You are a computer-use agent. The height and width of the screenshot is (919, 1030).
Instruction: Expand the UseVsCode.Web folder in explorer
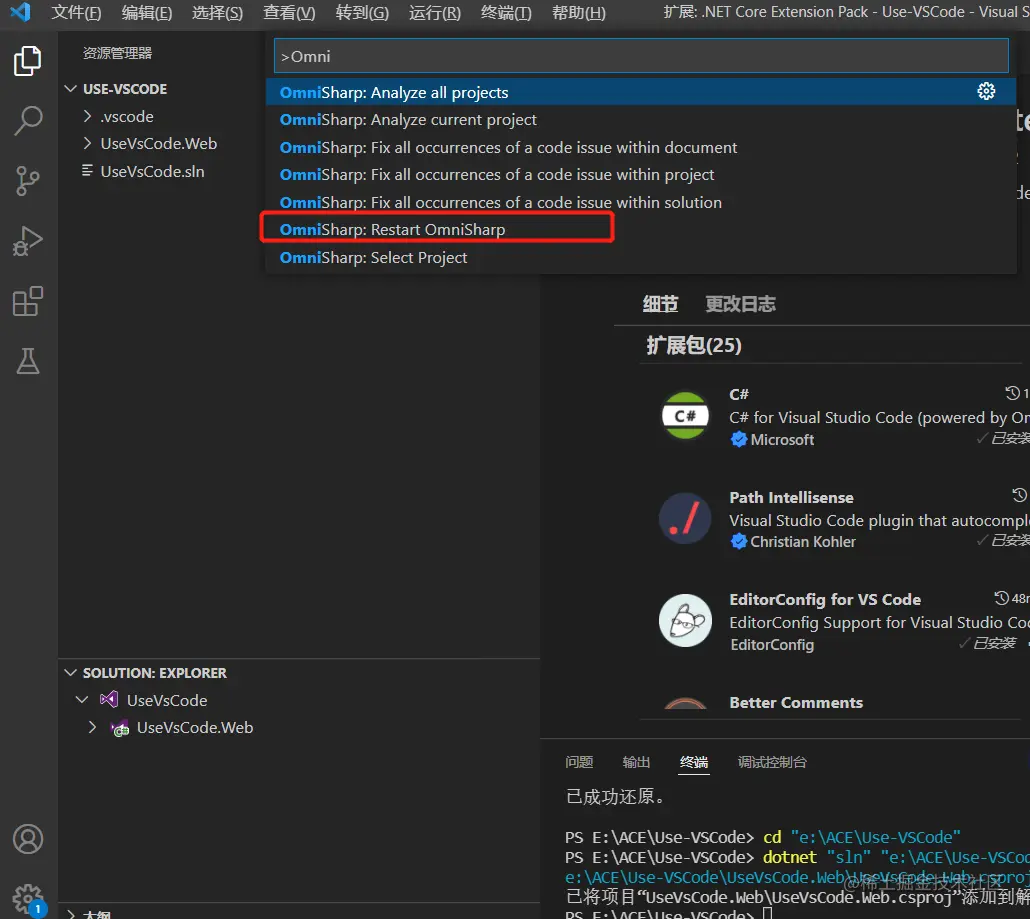(87, 143)
